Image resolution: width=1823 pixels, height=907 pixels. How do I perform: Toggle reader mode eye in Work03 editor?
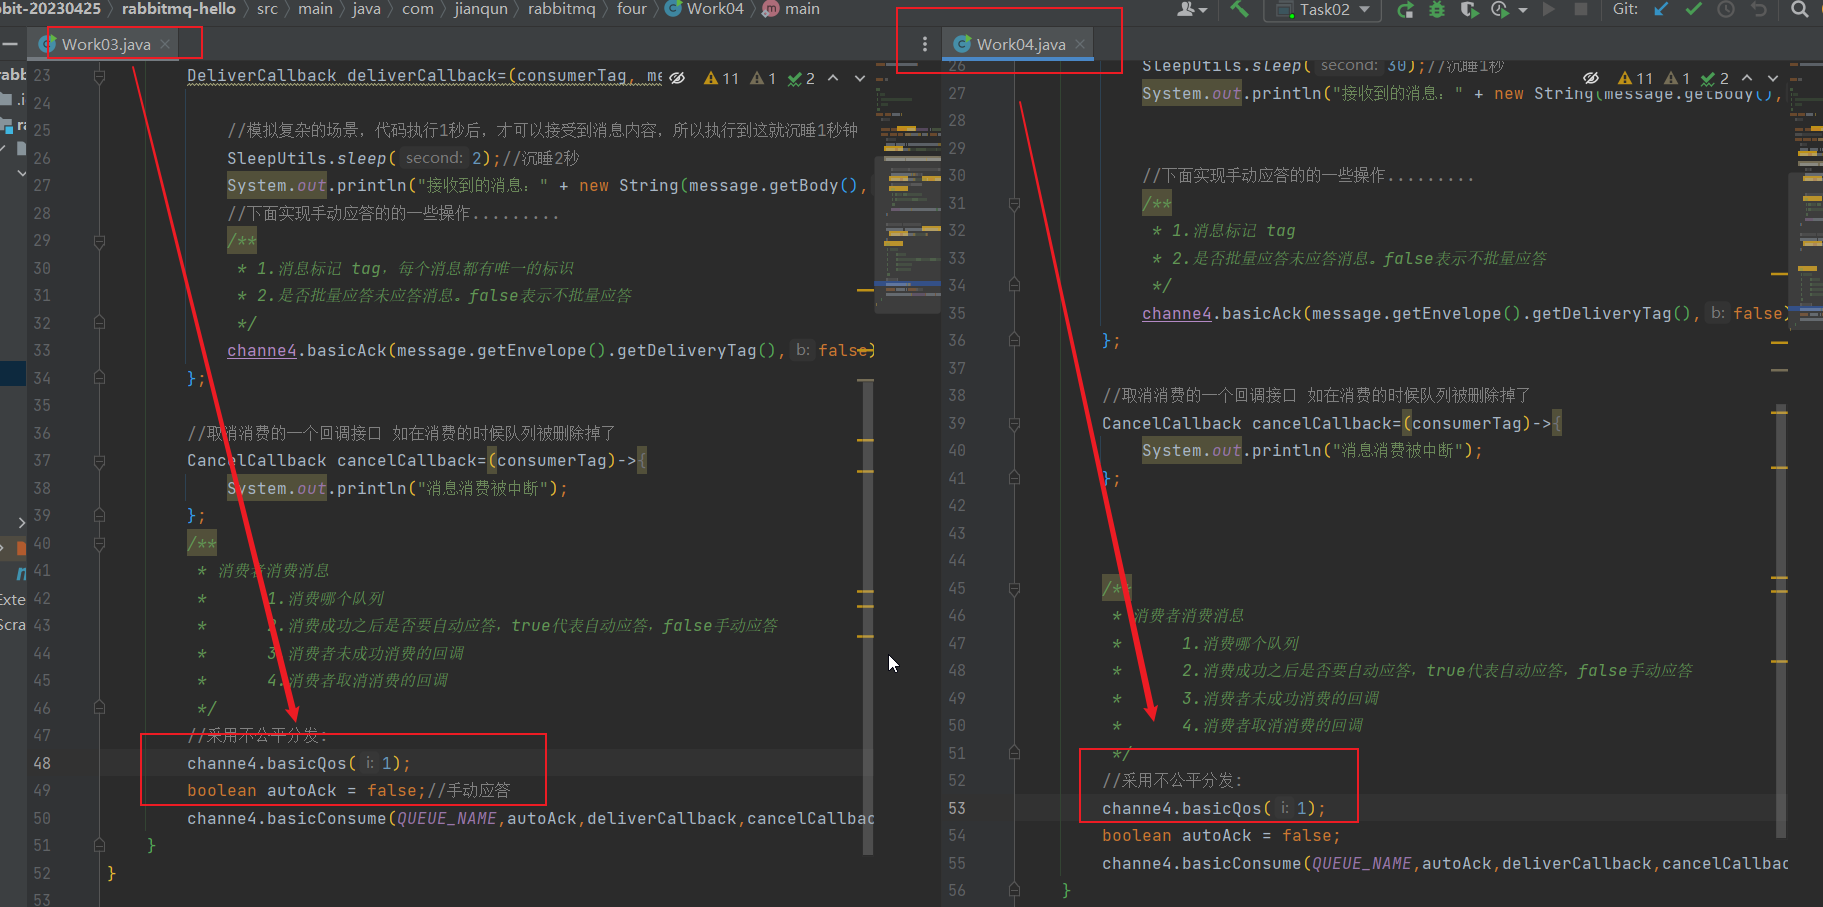pyautogui.click(x=677, y=78)
